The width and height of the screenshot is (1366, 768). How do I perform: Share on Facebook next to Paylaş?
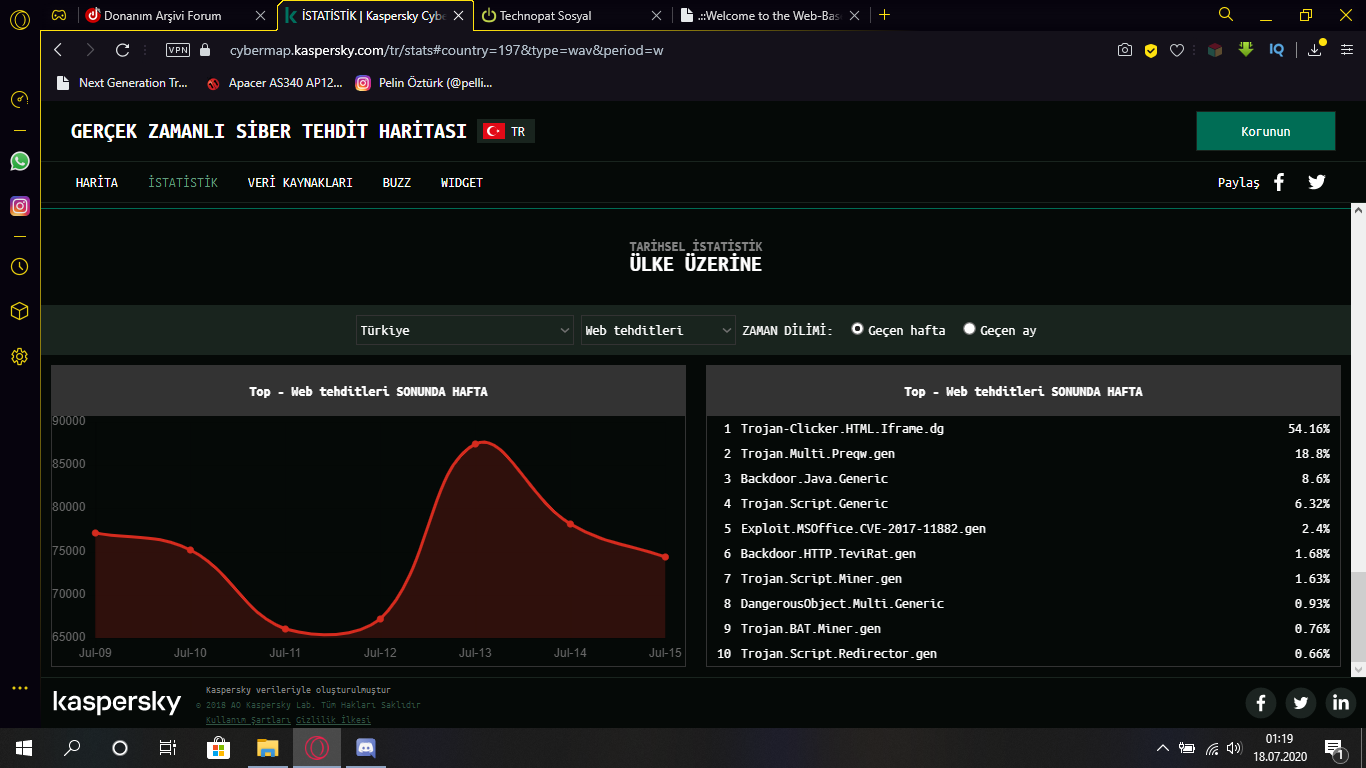(1279, 182)
